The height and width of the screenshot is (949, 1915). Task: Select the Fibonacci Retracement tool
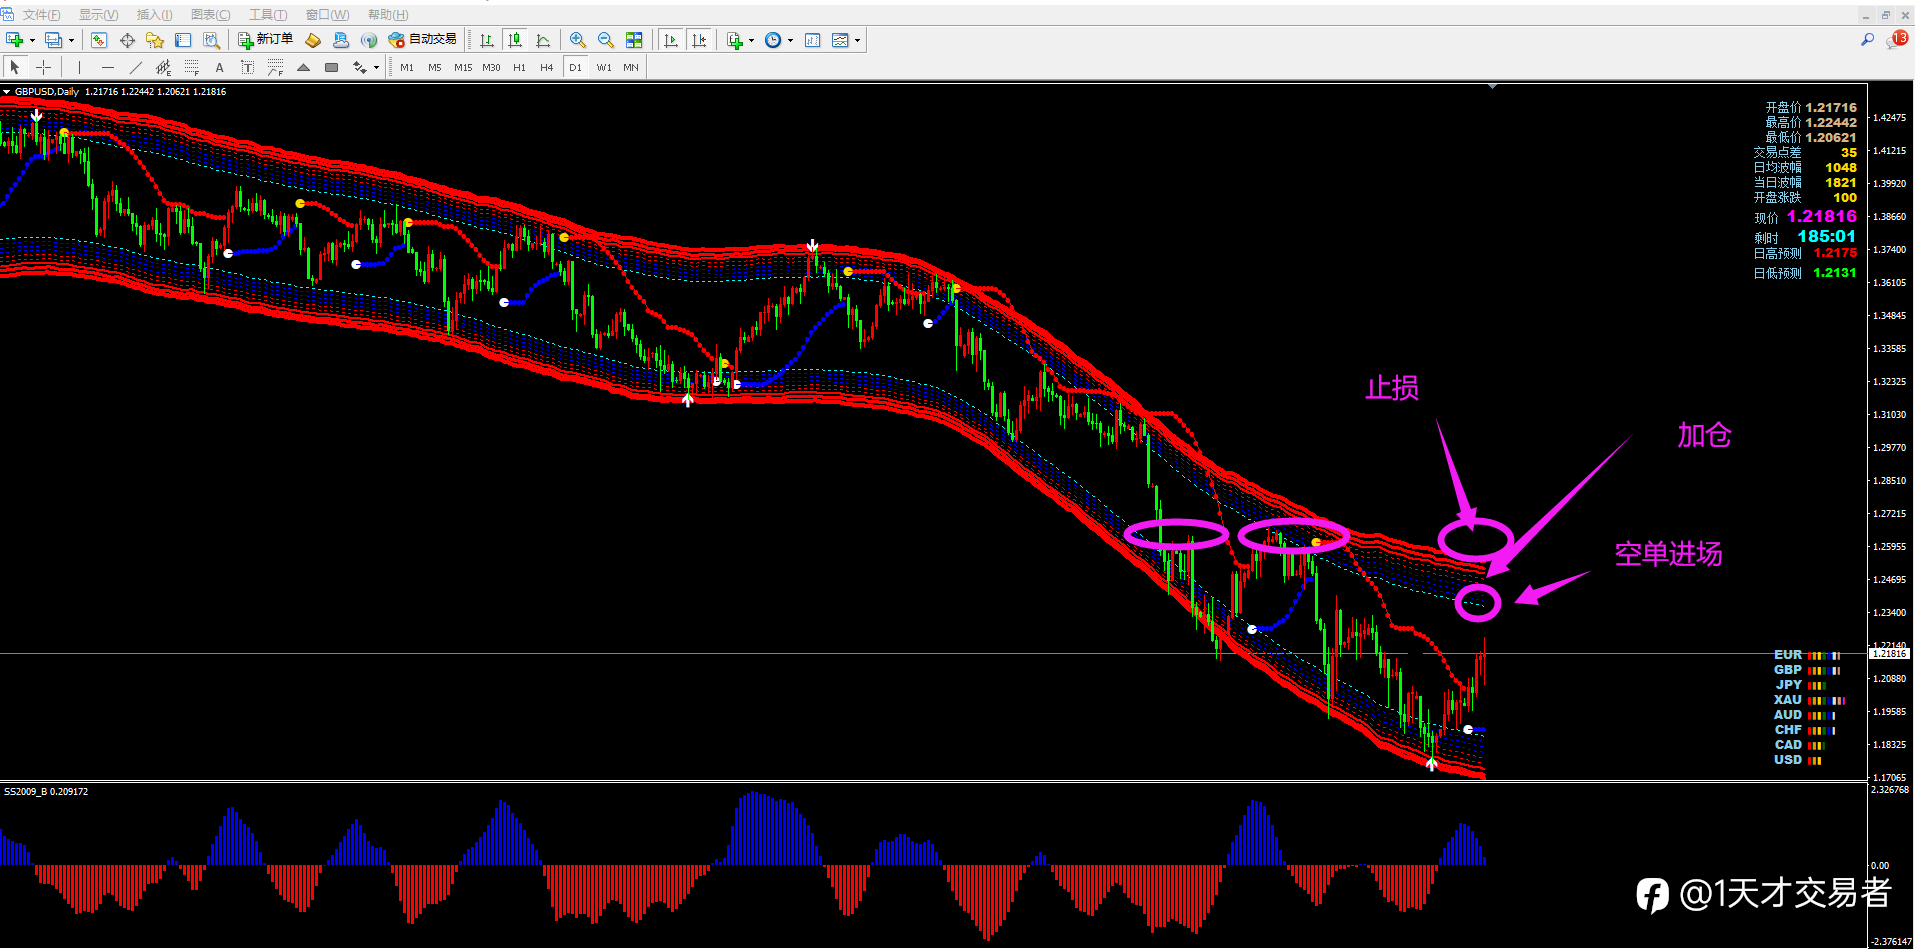(192, 67)
